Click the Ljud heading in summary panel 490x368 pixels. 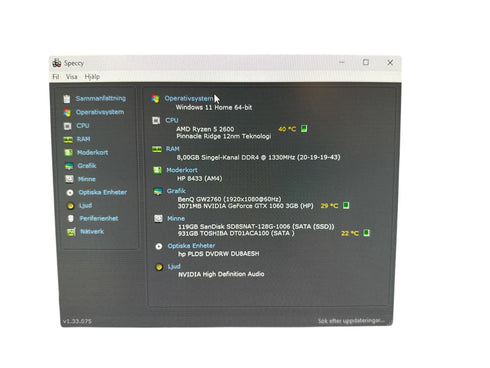(174, 266)
